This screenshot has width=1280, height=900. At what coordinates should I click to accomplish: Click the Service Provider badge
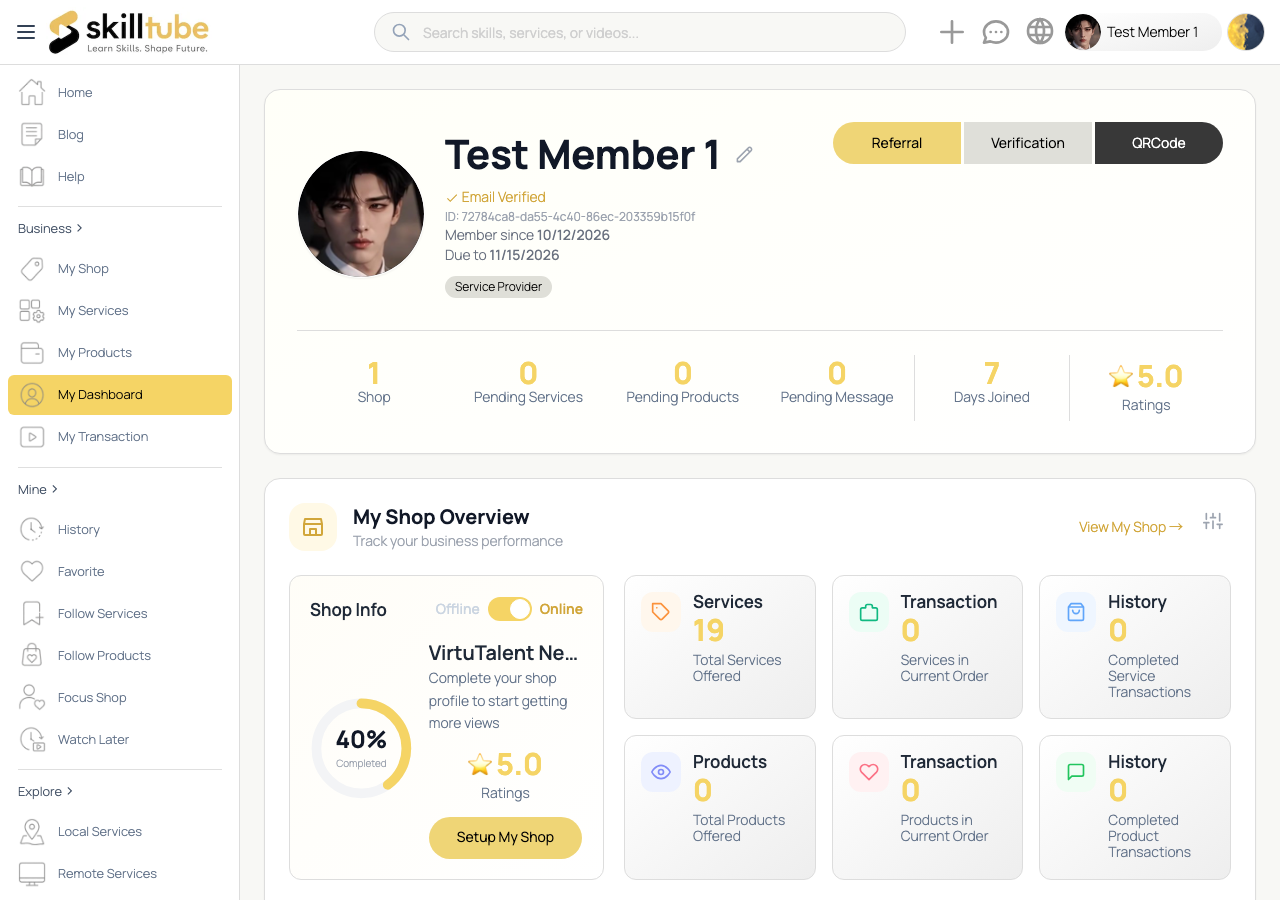(x=498, y=287)
